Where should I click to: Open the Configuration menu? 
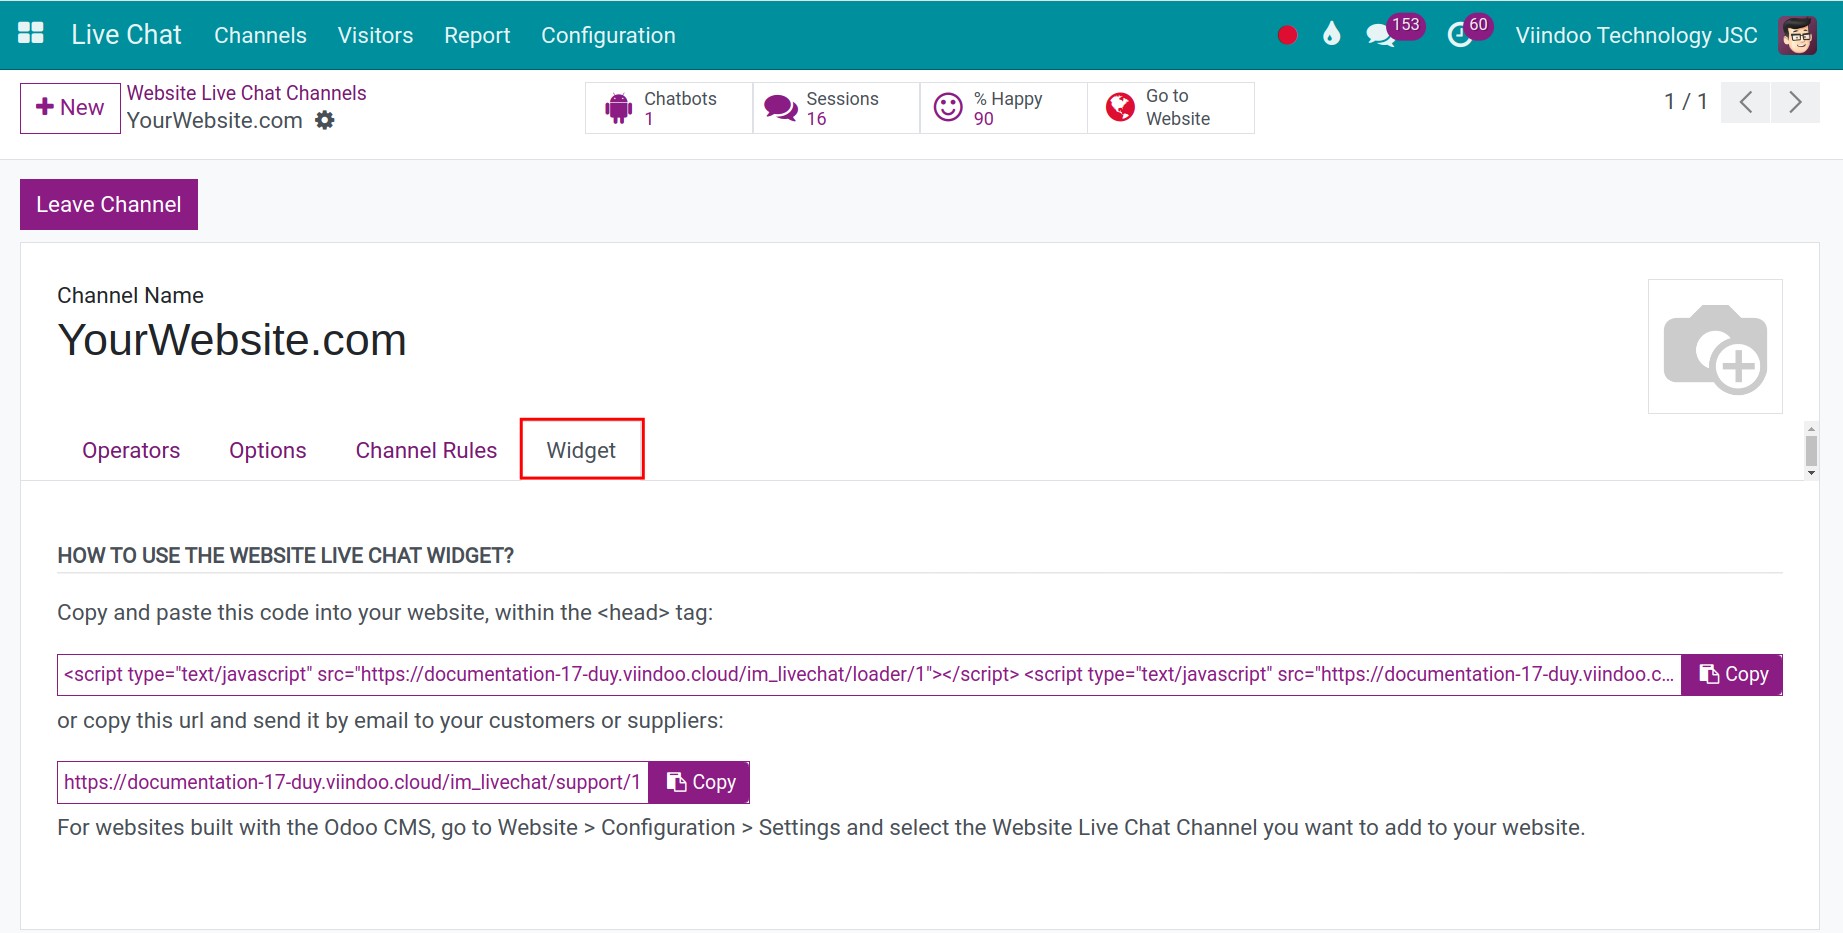click(608, 35)
